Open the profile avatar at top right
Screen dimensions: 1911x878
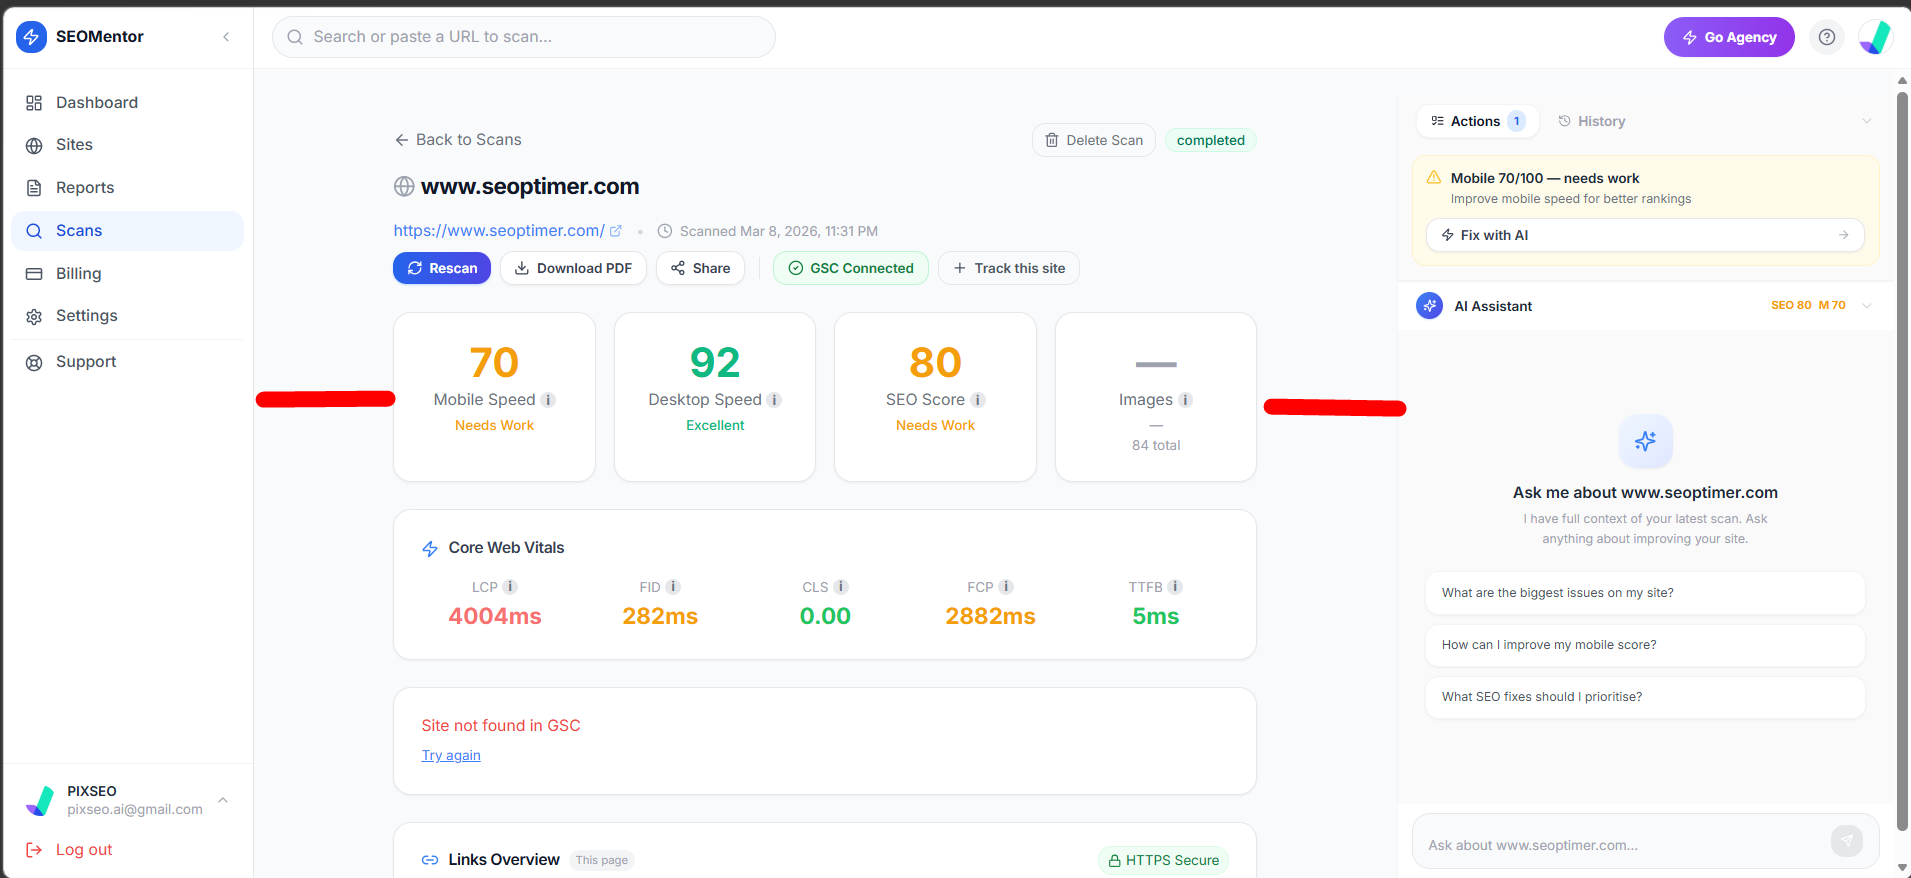coord(1874,37)
